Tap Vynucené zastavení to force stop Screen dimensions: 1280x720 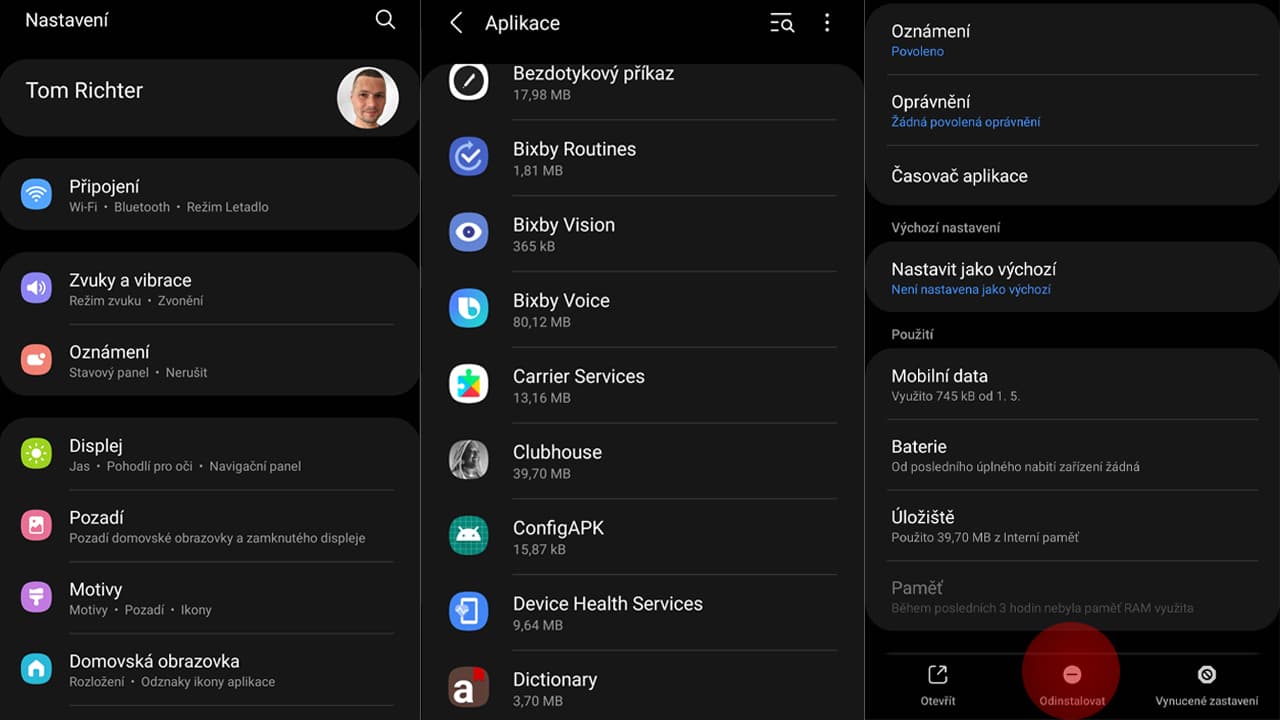(x=1207, y=685)
